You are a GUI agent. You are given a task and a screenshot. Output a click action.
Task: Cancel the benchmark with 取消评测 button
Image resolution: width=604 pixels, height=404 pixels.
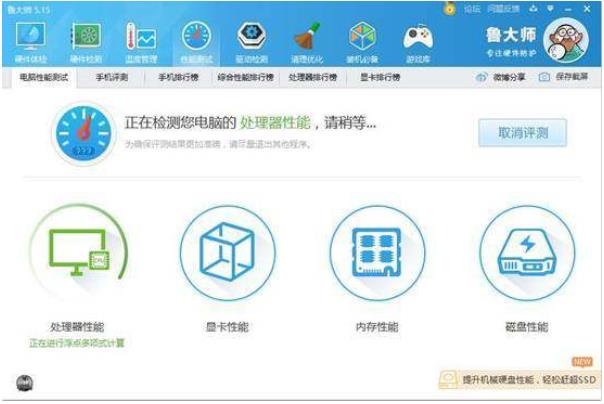[522, 133]
